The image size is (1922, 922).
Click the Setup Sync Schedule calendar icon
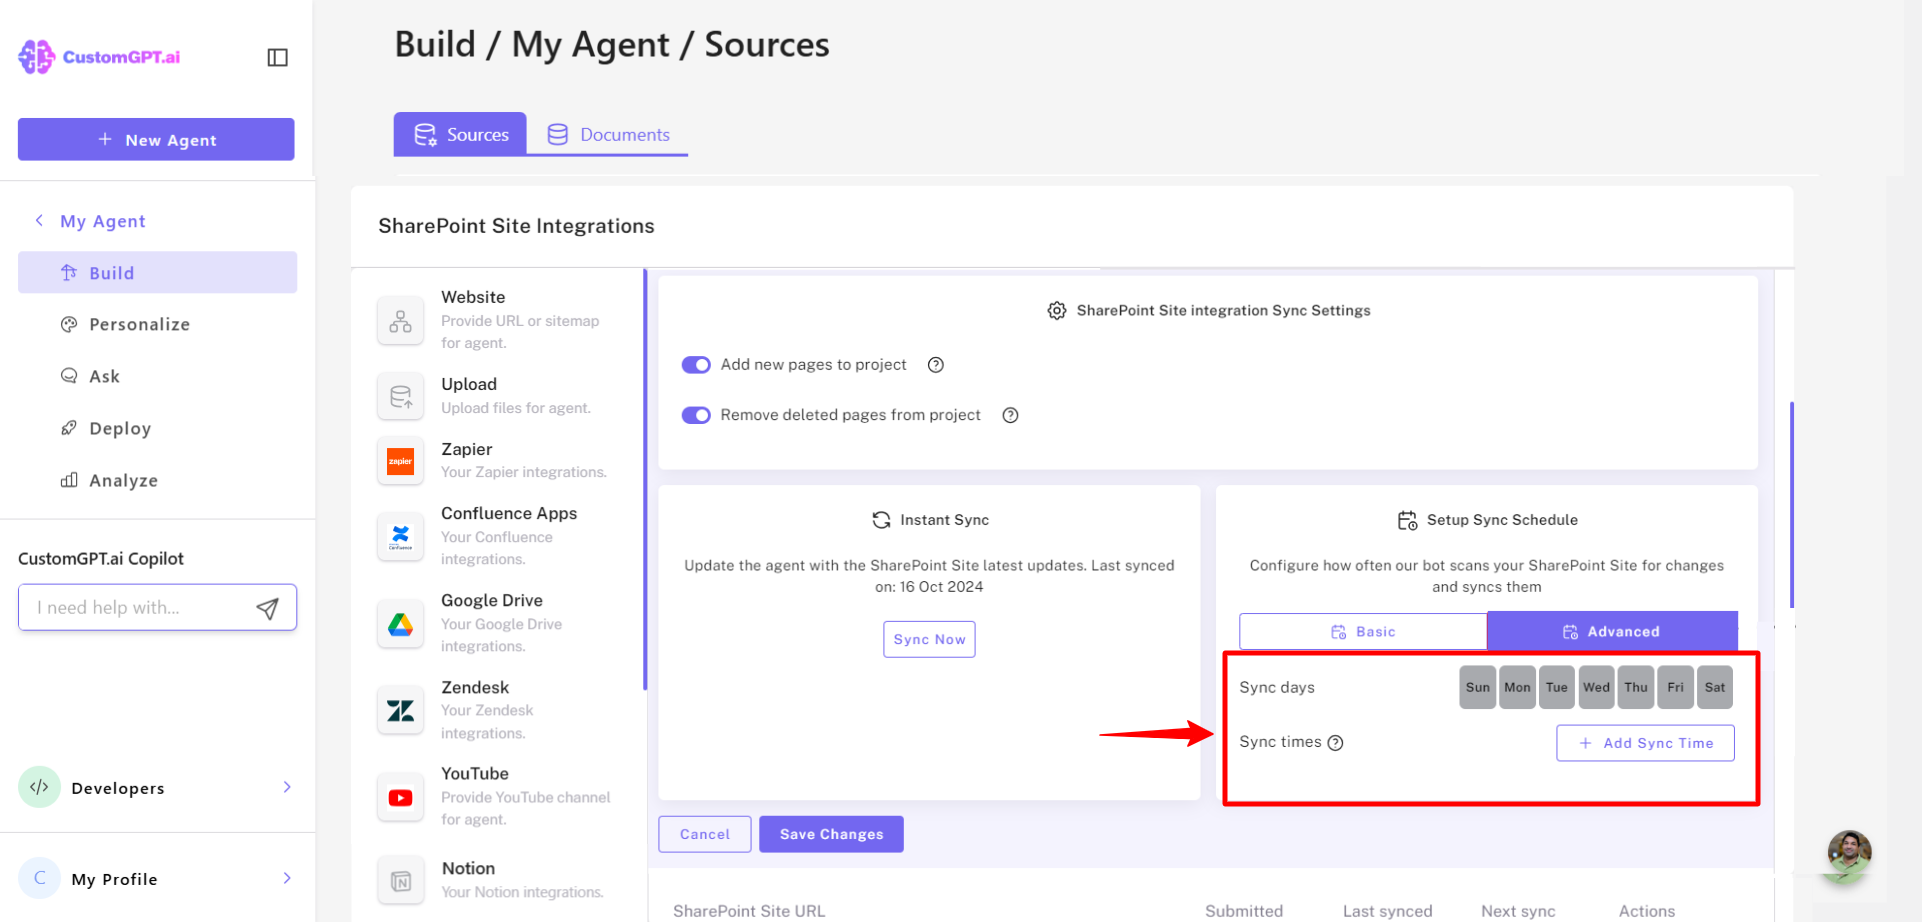pyautogui.click(x=1407, y=520)
